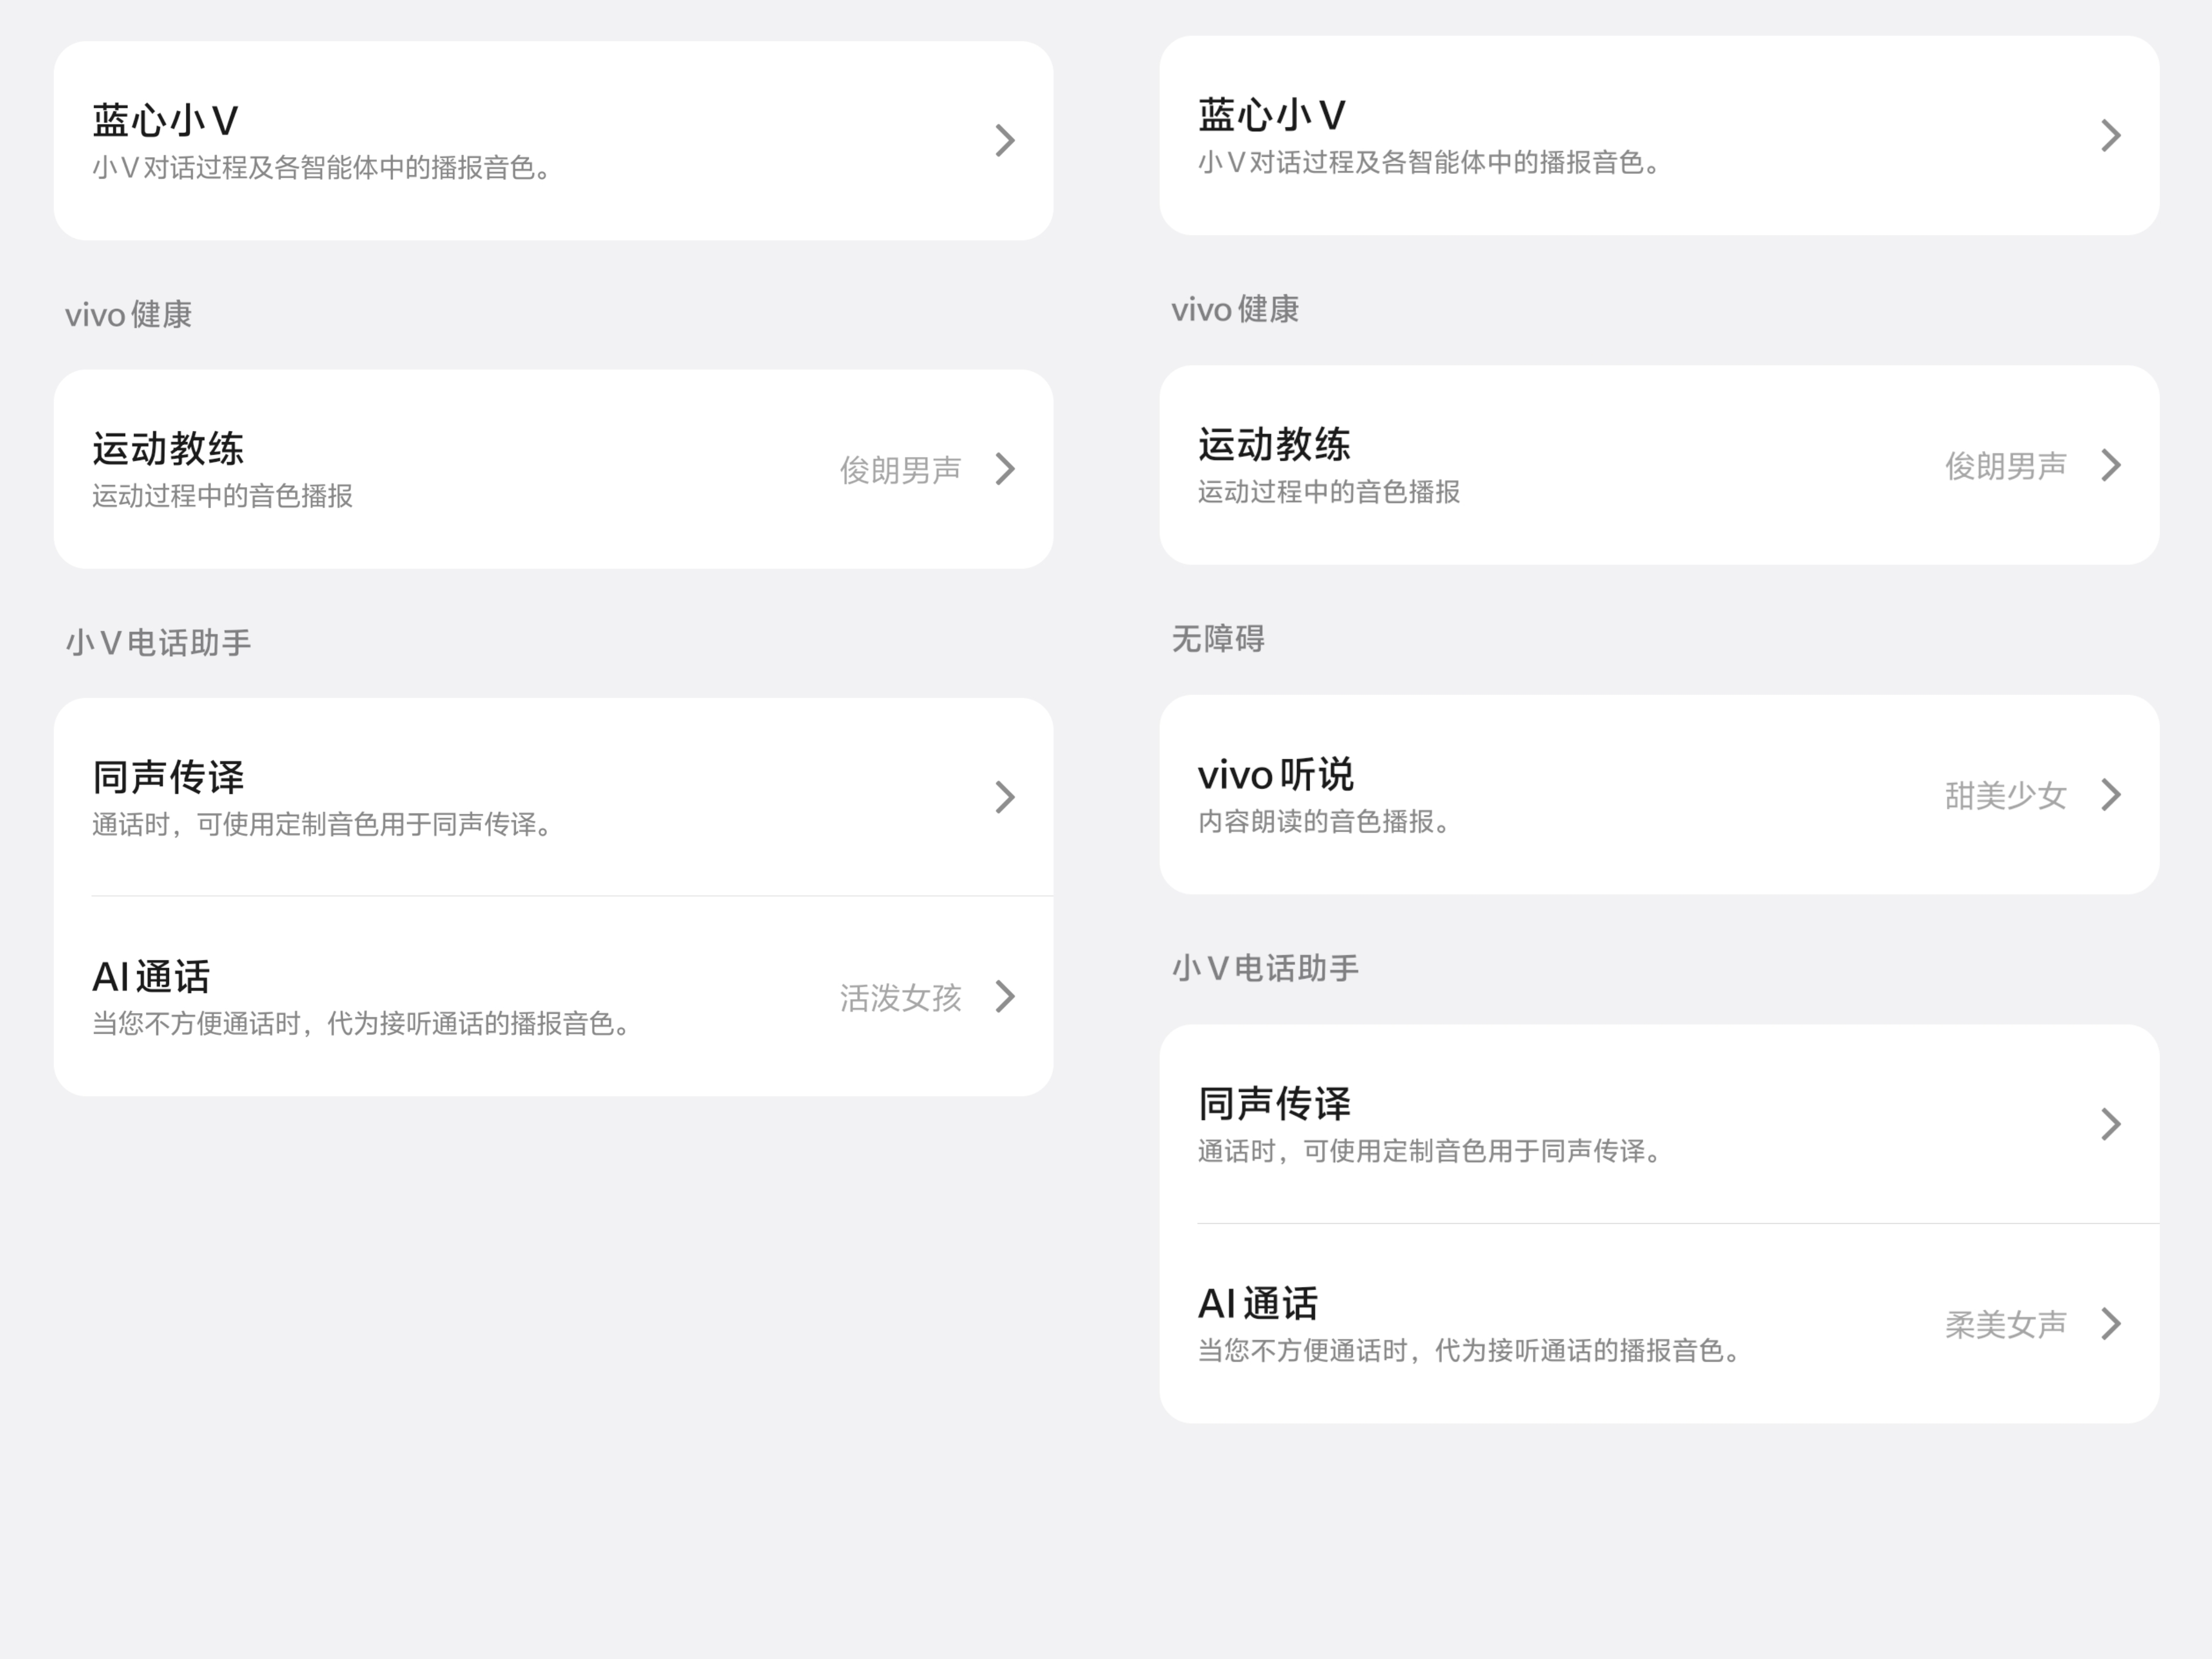Image resolution: width=2212 pixels, height=1659 pixels.
Task: Select 蓝心小V title in left panel
Action: (x=165, y=120)
